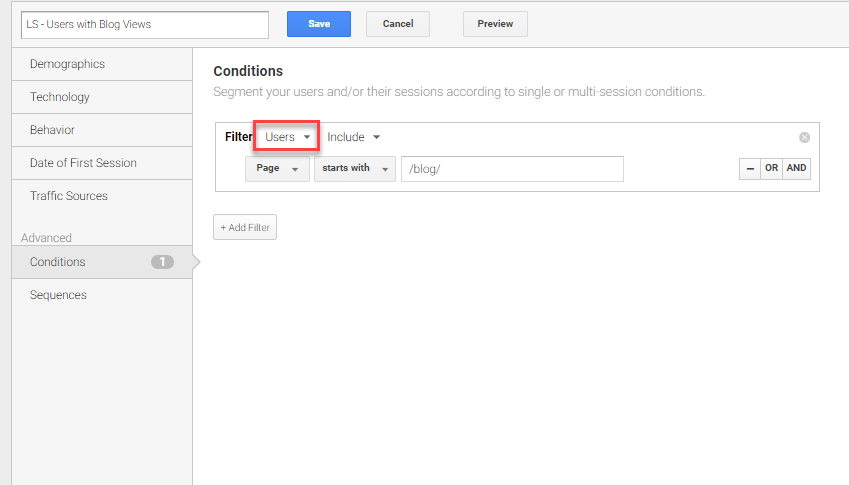This screenshot has height=485, width=849.
Task: Cancel the segment editing
Action: (397, 24)
